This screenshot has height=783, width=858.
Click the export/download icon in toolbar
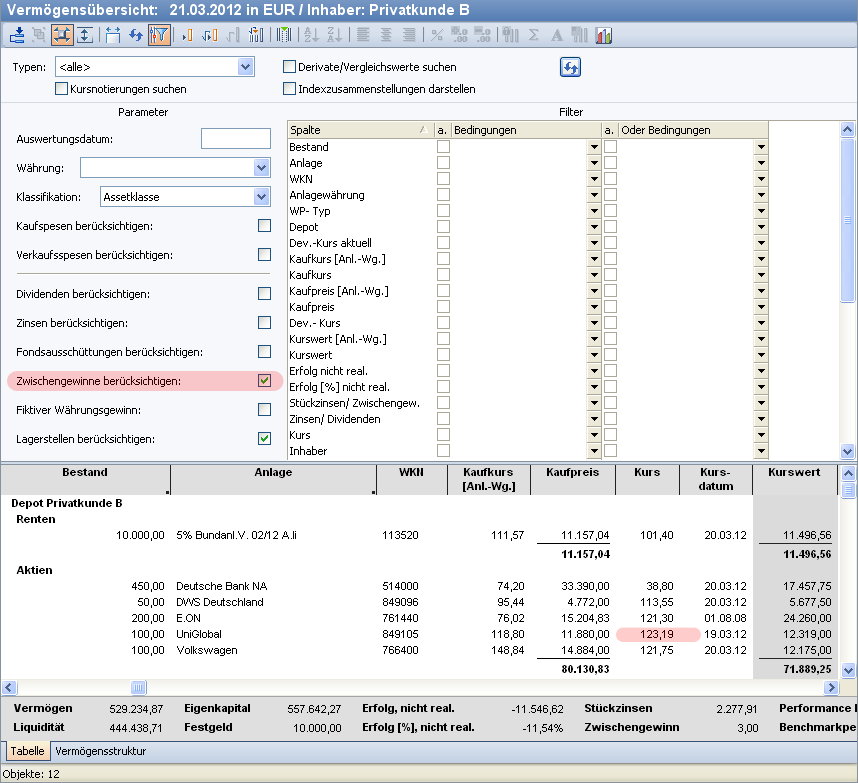click(x=17, y=35)
